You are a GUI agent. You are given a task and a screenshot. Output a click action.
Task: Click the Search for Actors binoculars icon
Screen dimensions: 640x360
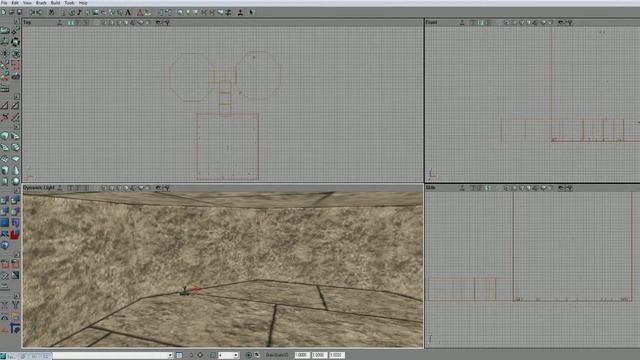tap(52, 12)
